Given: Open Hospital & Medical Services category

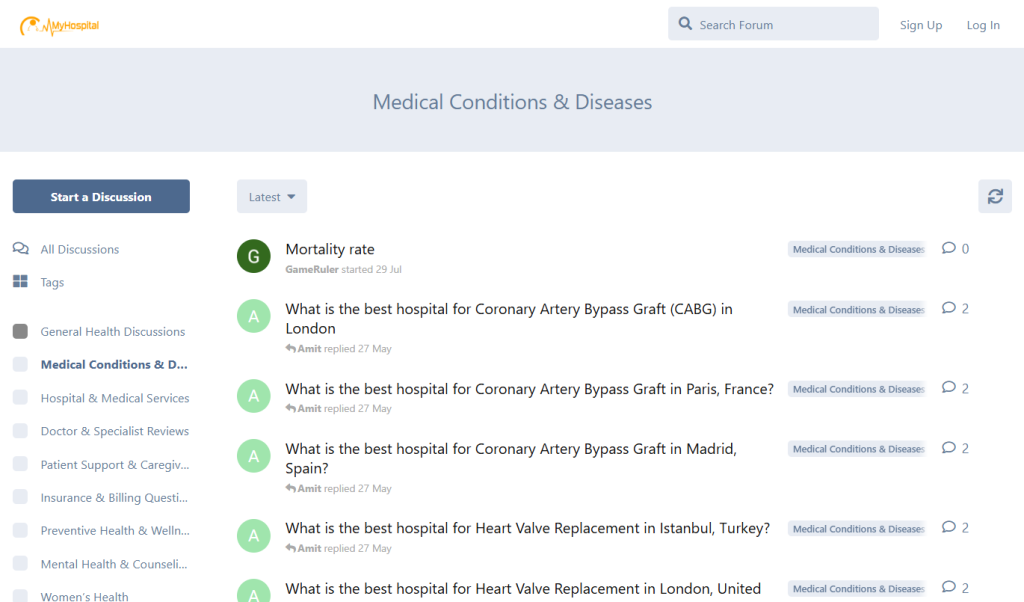Looking at the screenshot, I should (114, 398).
